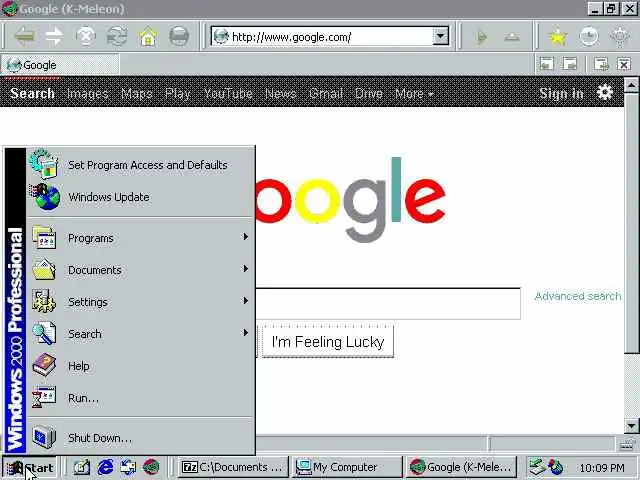Open the Bookmarks star icon
Image resolution: width=640 pixels, height=480 pixels.
(x=558, y=37)
